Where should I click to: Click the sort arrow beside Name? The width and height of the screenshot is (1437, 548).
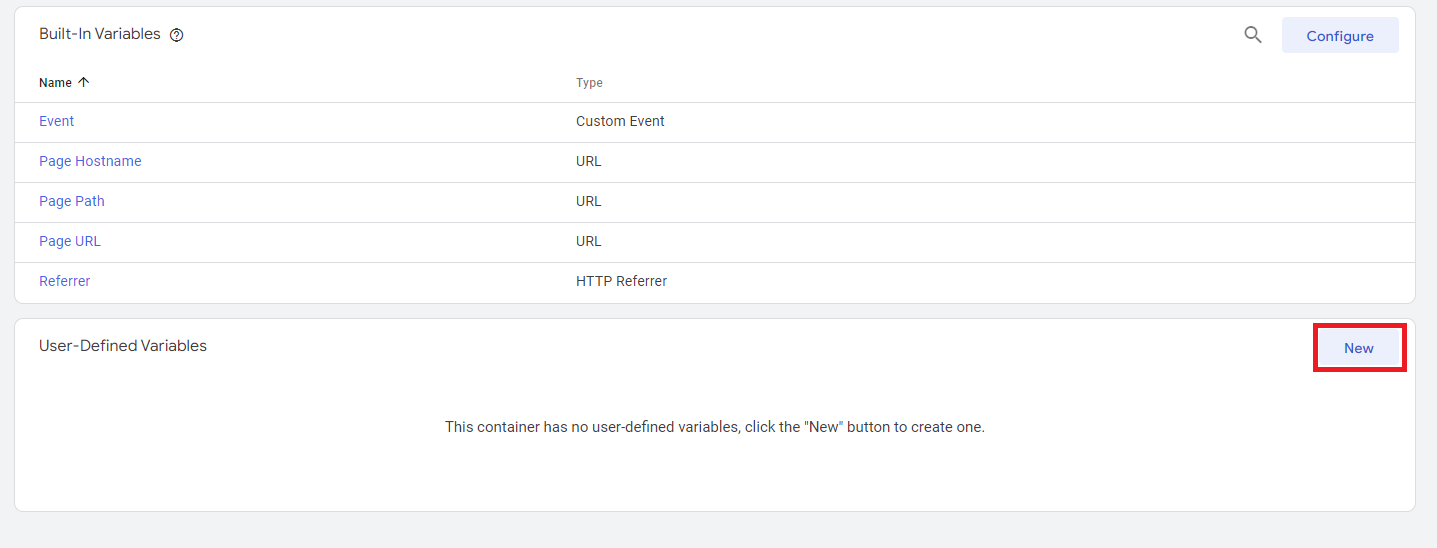pyautogui.click(x=83, y=83)
